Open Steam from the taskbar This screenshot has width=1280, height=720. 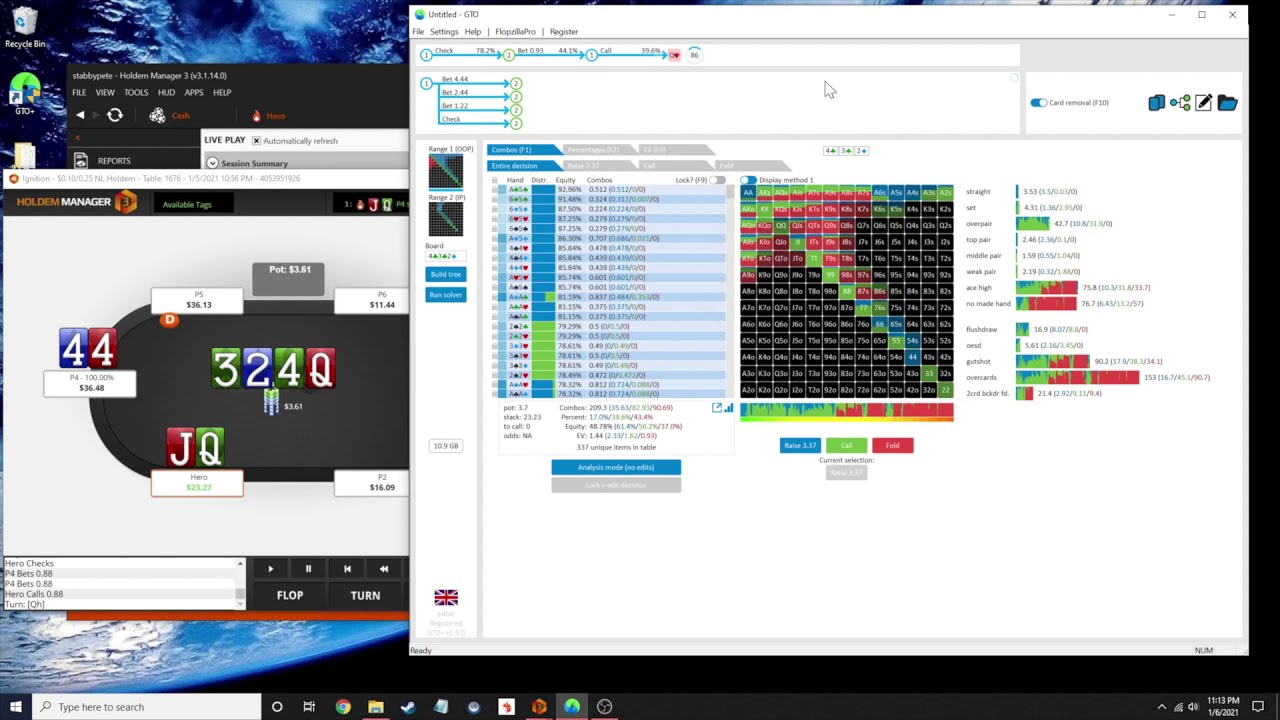click(x=408, y=707)
